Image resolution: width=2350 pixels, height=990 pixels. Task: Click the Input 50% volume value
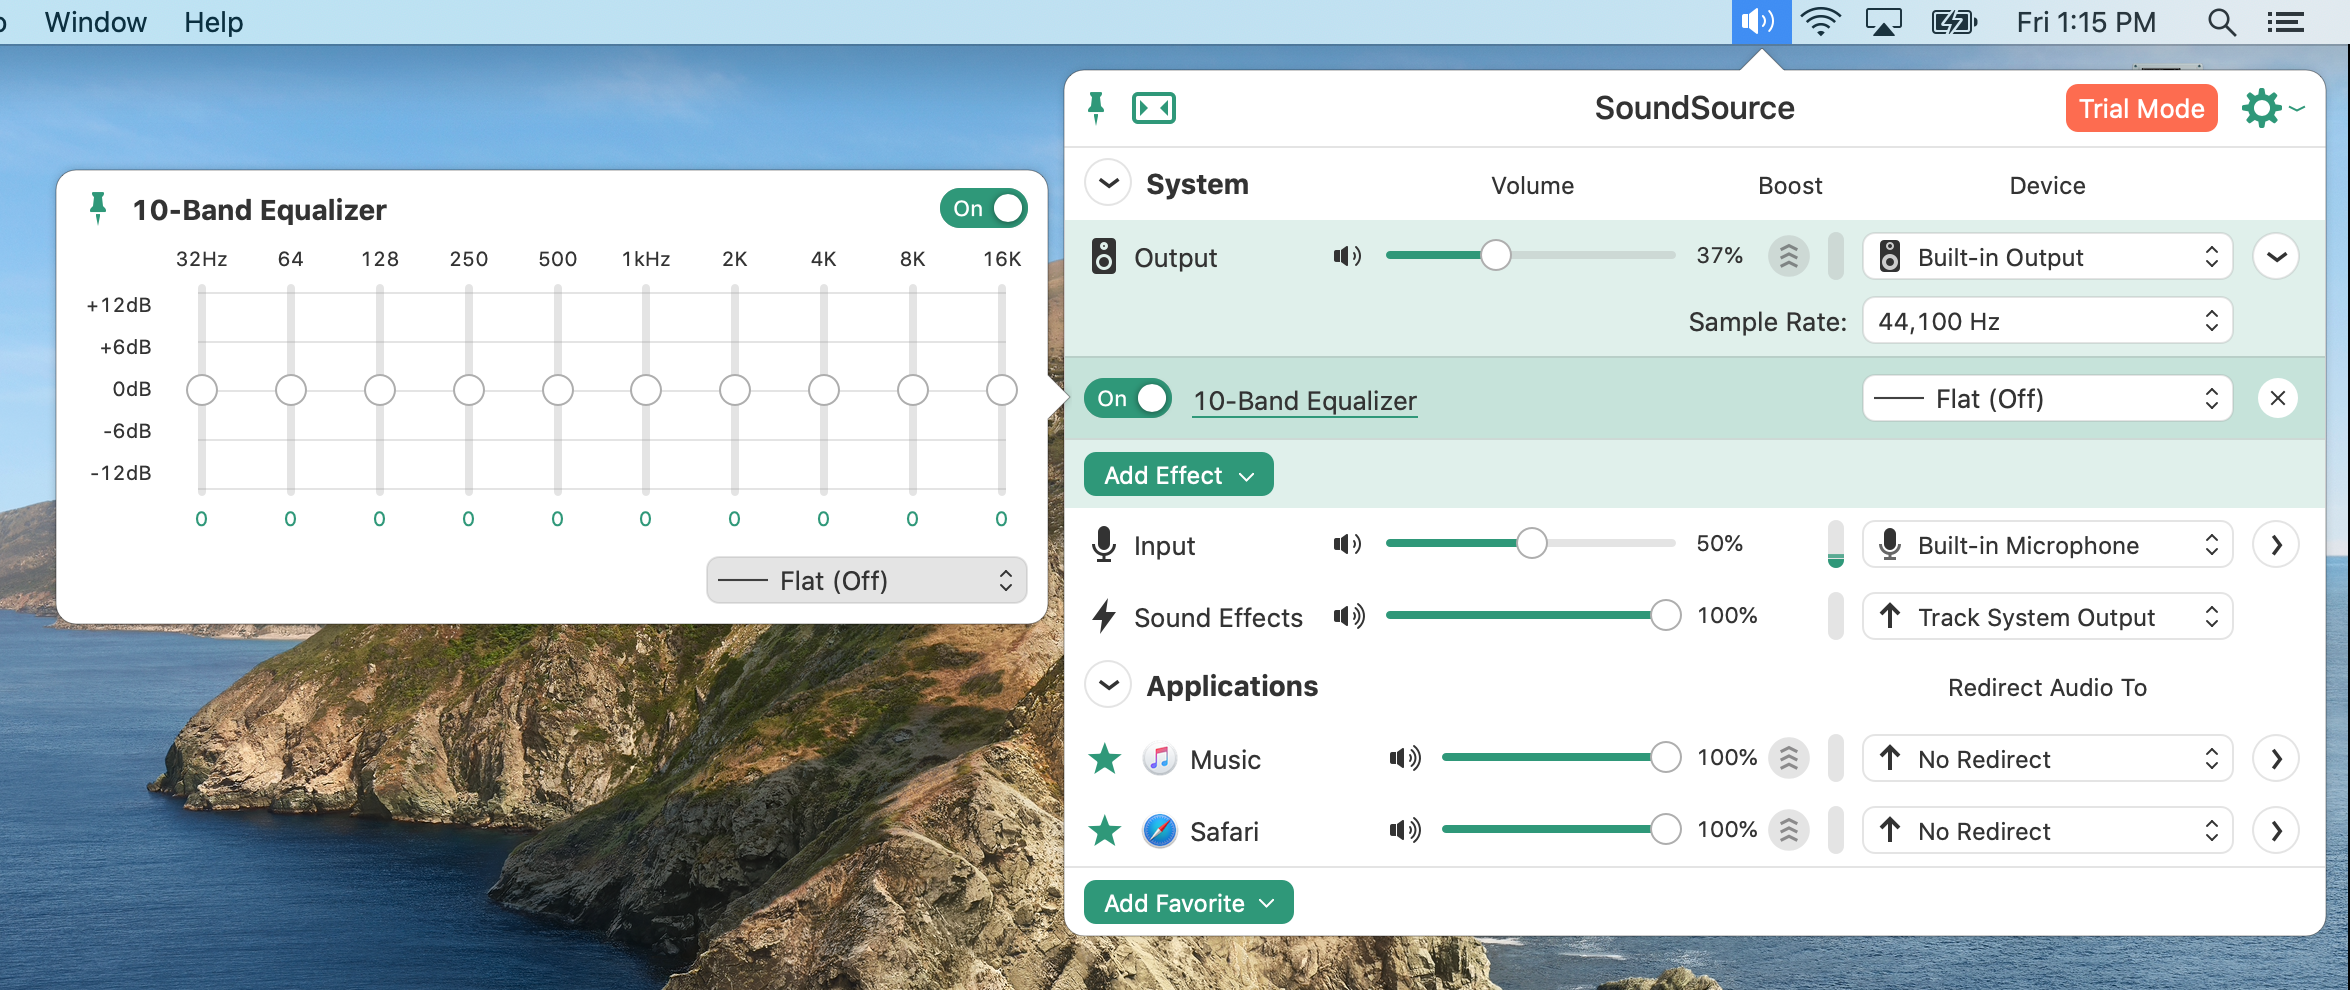(1719, 543)
